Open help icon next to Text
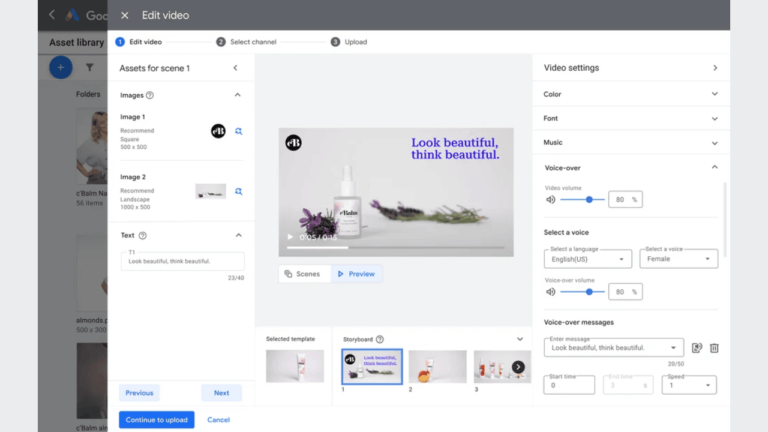 [x=143, y=236]
